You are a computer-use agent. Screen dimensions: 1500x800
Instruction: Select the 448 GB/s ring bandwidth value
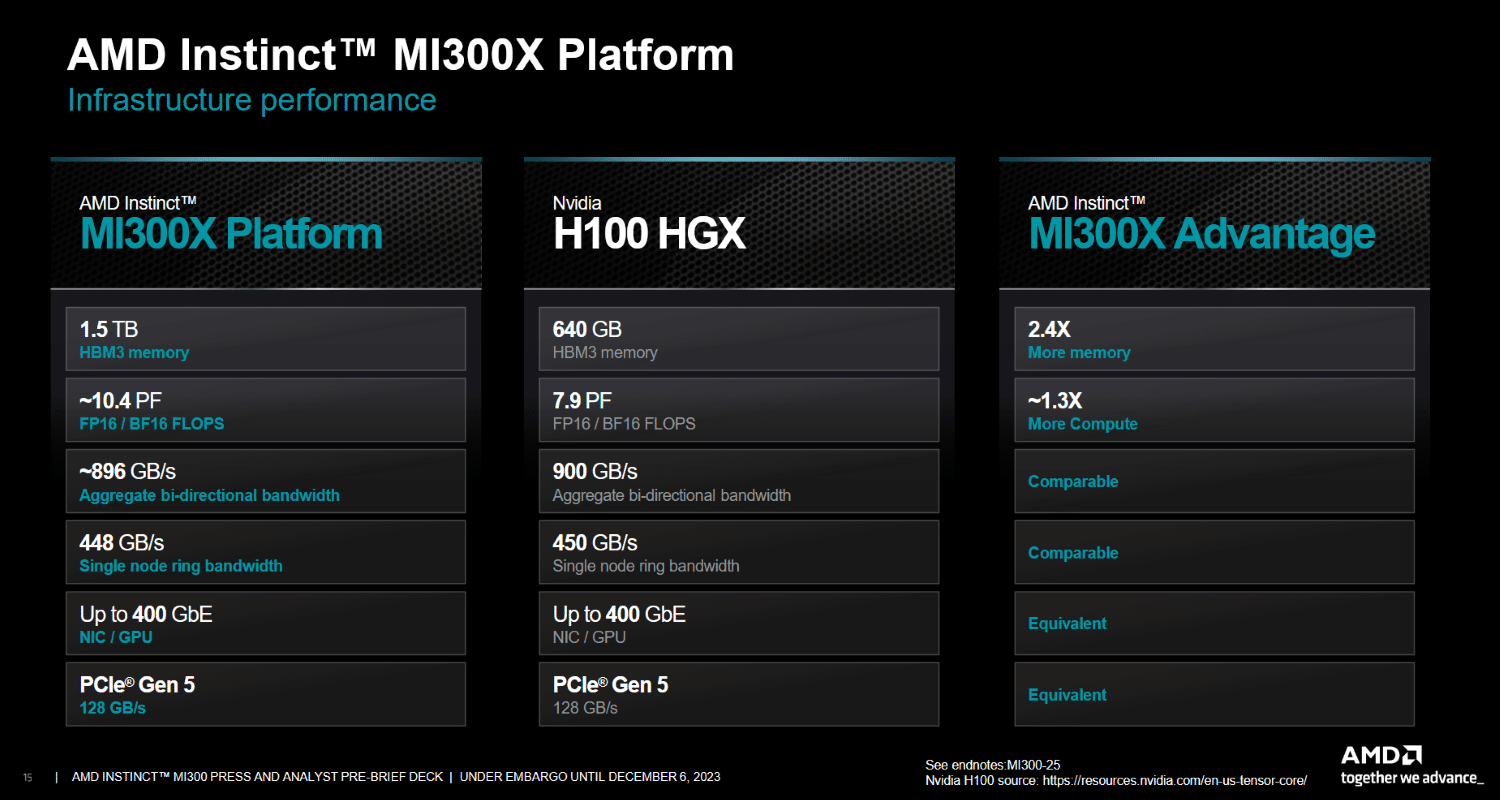tap(121, 542)
